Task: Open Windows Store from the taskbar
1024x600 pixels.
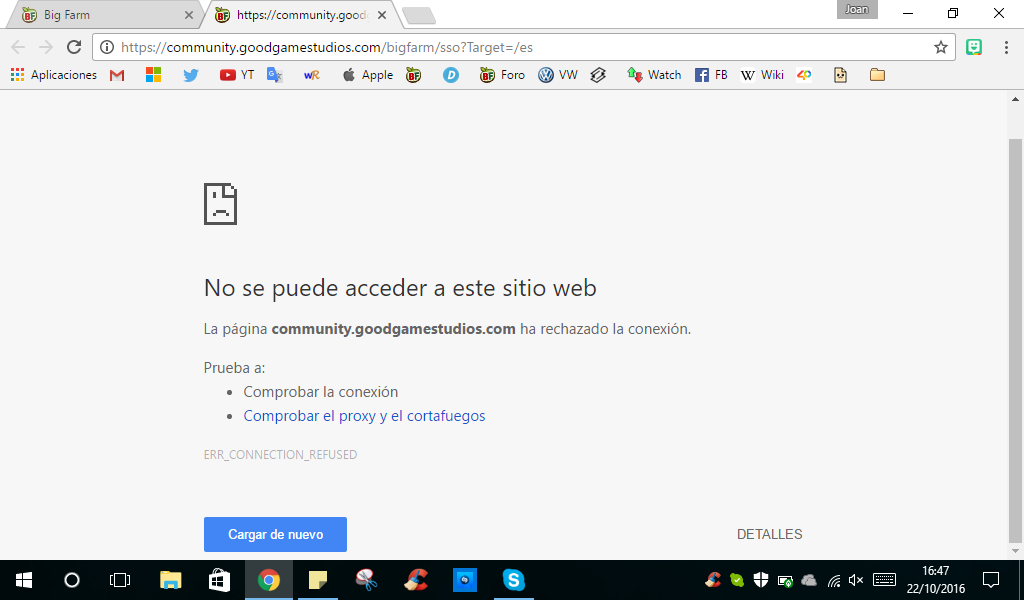Action: (x=219, y=580)
